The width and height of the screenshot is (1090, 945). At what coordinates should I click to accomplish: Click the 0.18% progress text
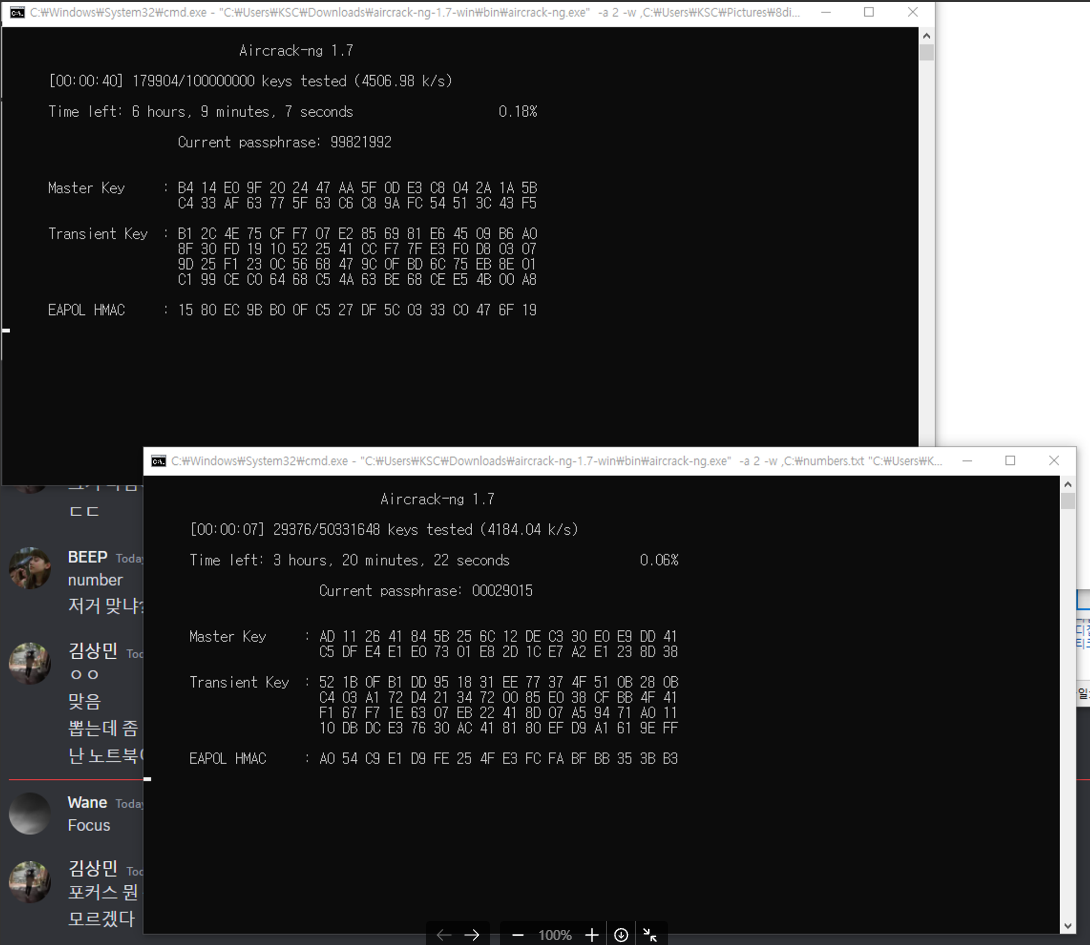pyautogui.click(x=518, y=112)
